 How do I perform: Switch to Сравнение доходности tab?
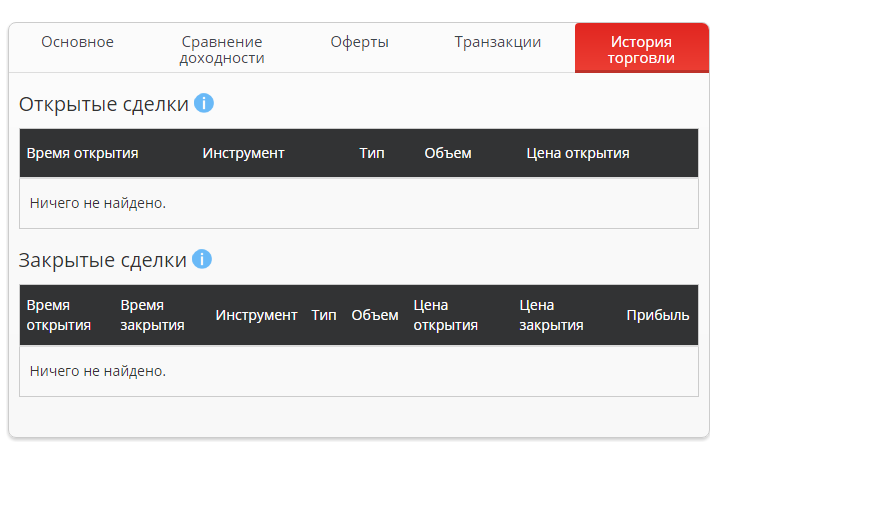pos(222,49)
